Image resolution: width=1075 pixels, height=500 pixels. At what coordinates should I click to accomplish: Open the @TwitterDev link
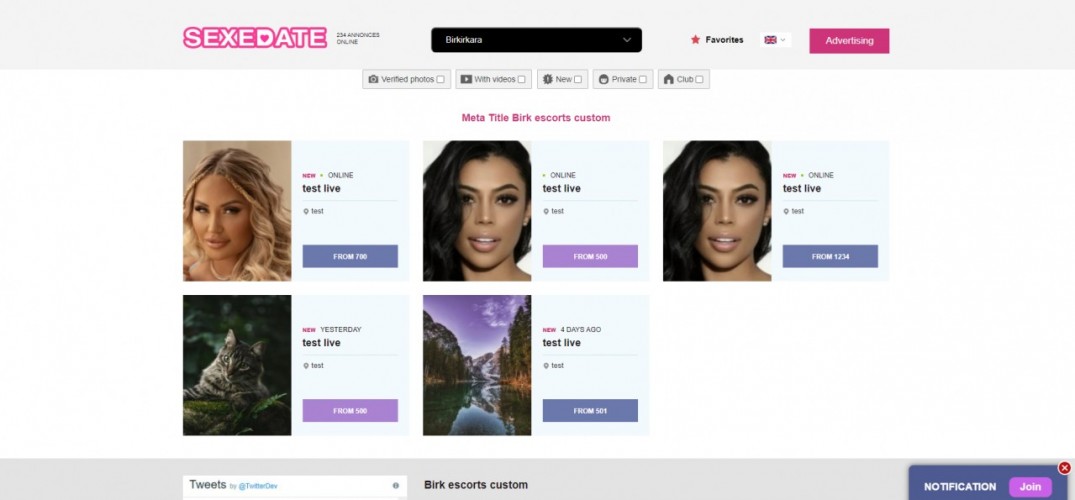(x=258, y=486)
